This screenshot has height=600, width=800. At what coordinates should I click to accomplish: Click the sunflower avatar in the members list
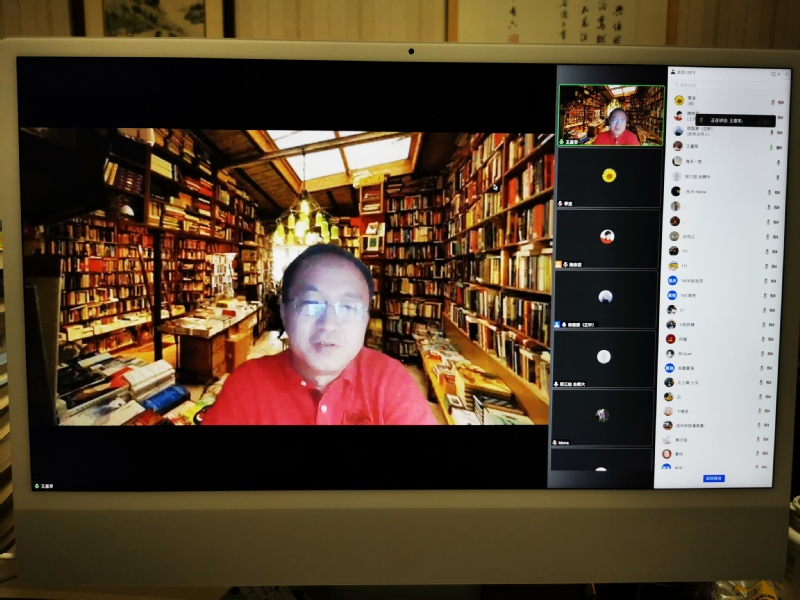(679, 100)
